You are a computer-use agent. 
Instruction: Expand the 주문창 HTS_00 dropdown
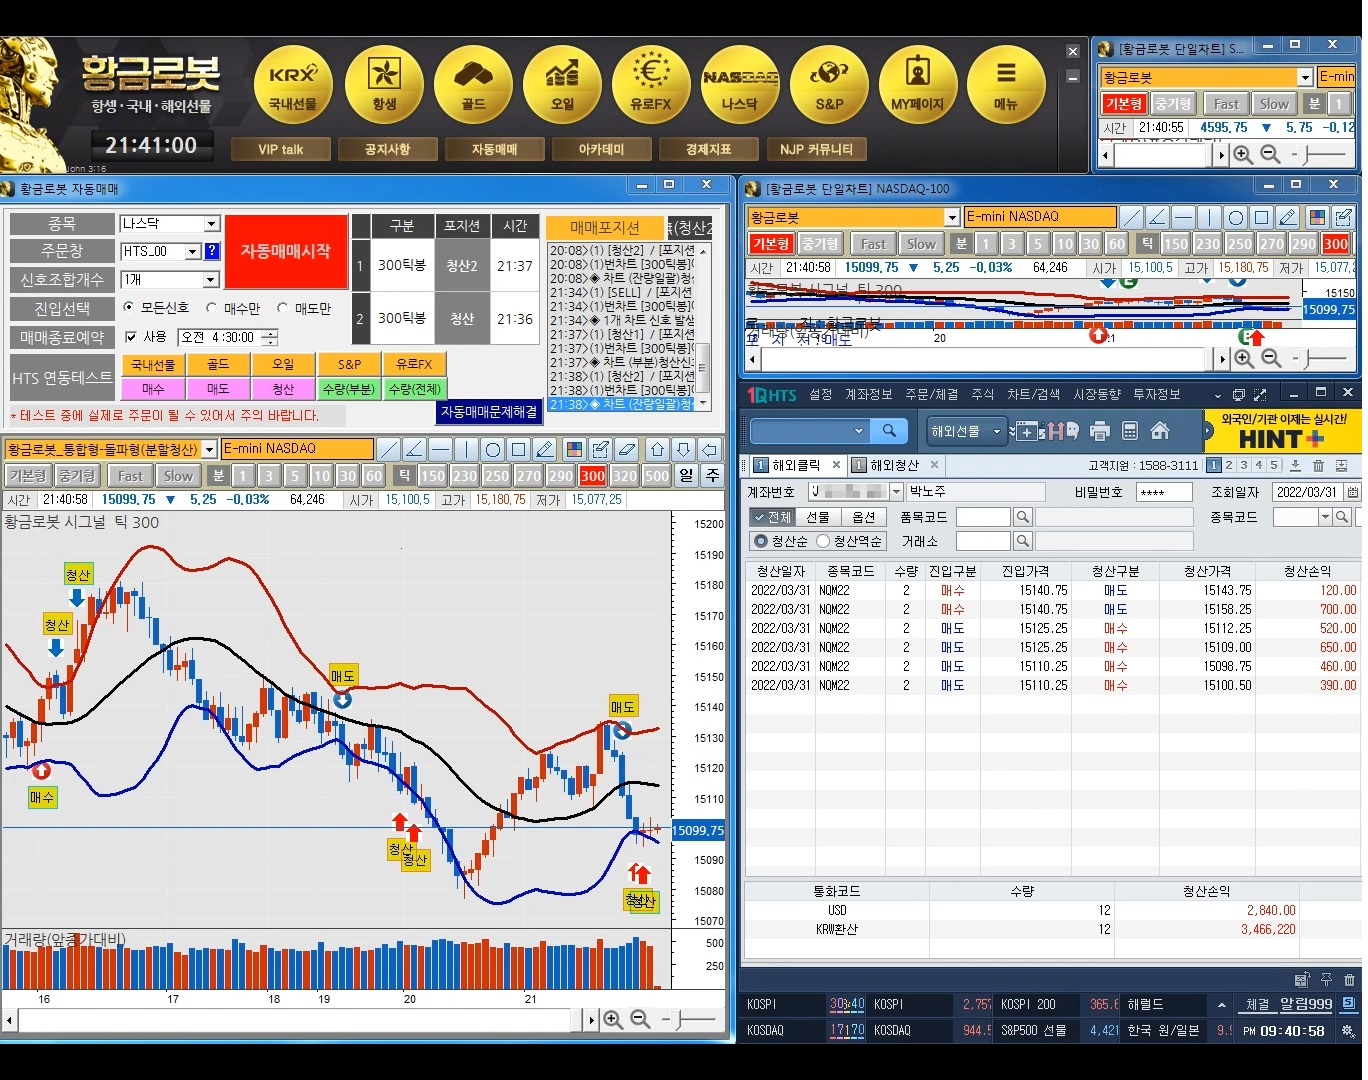tap(192, 252)
